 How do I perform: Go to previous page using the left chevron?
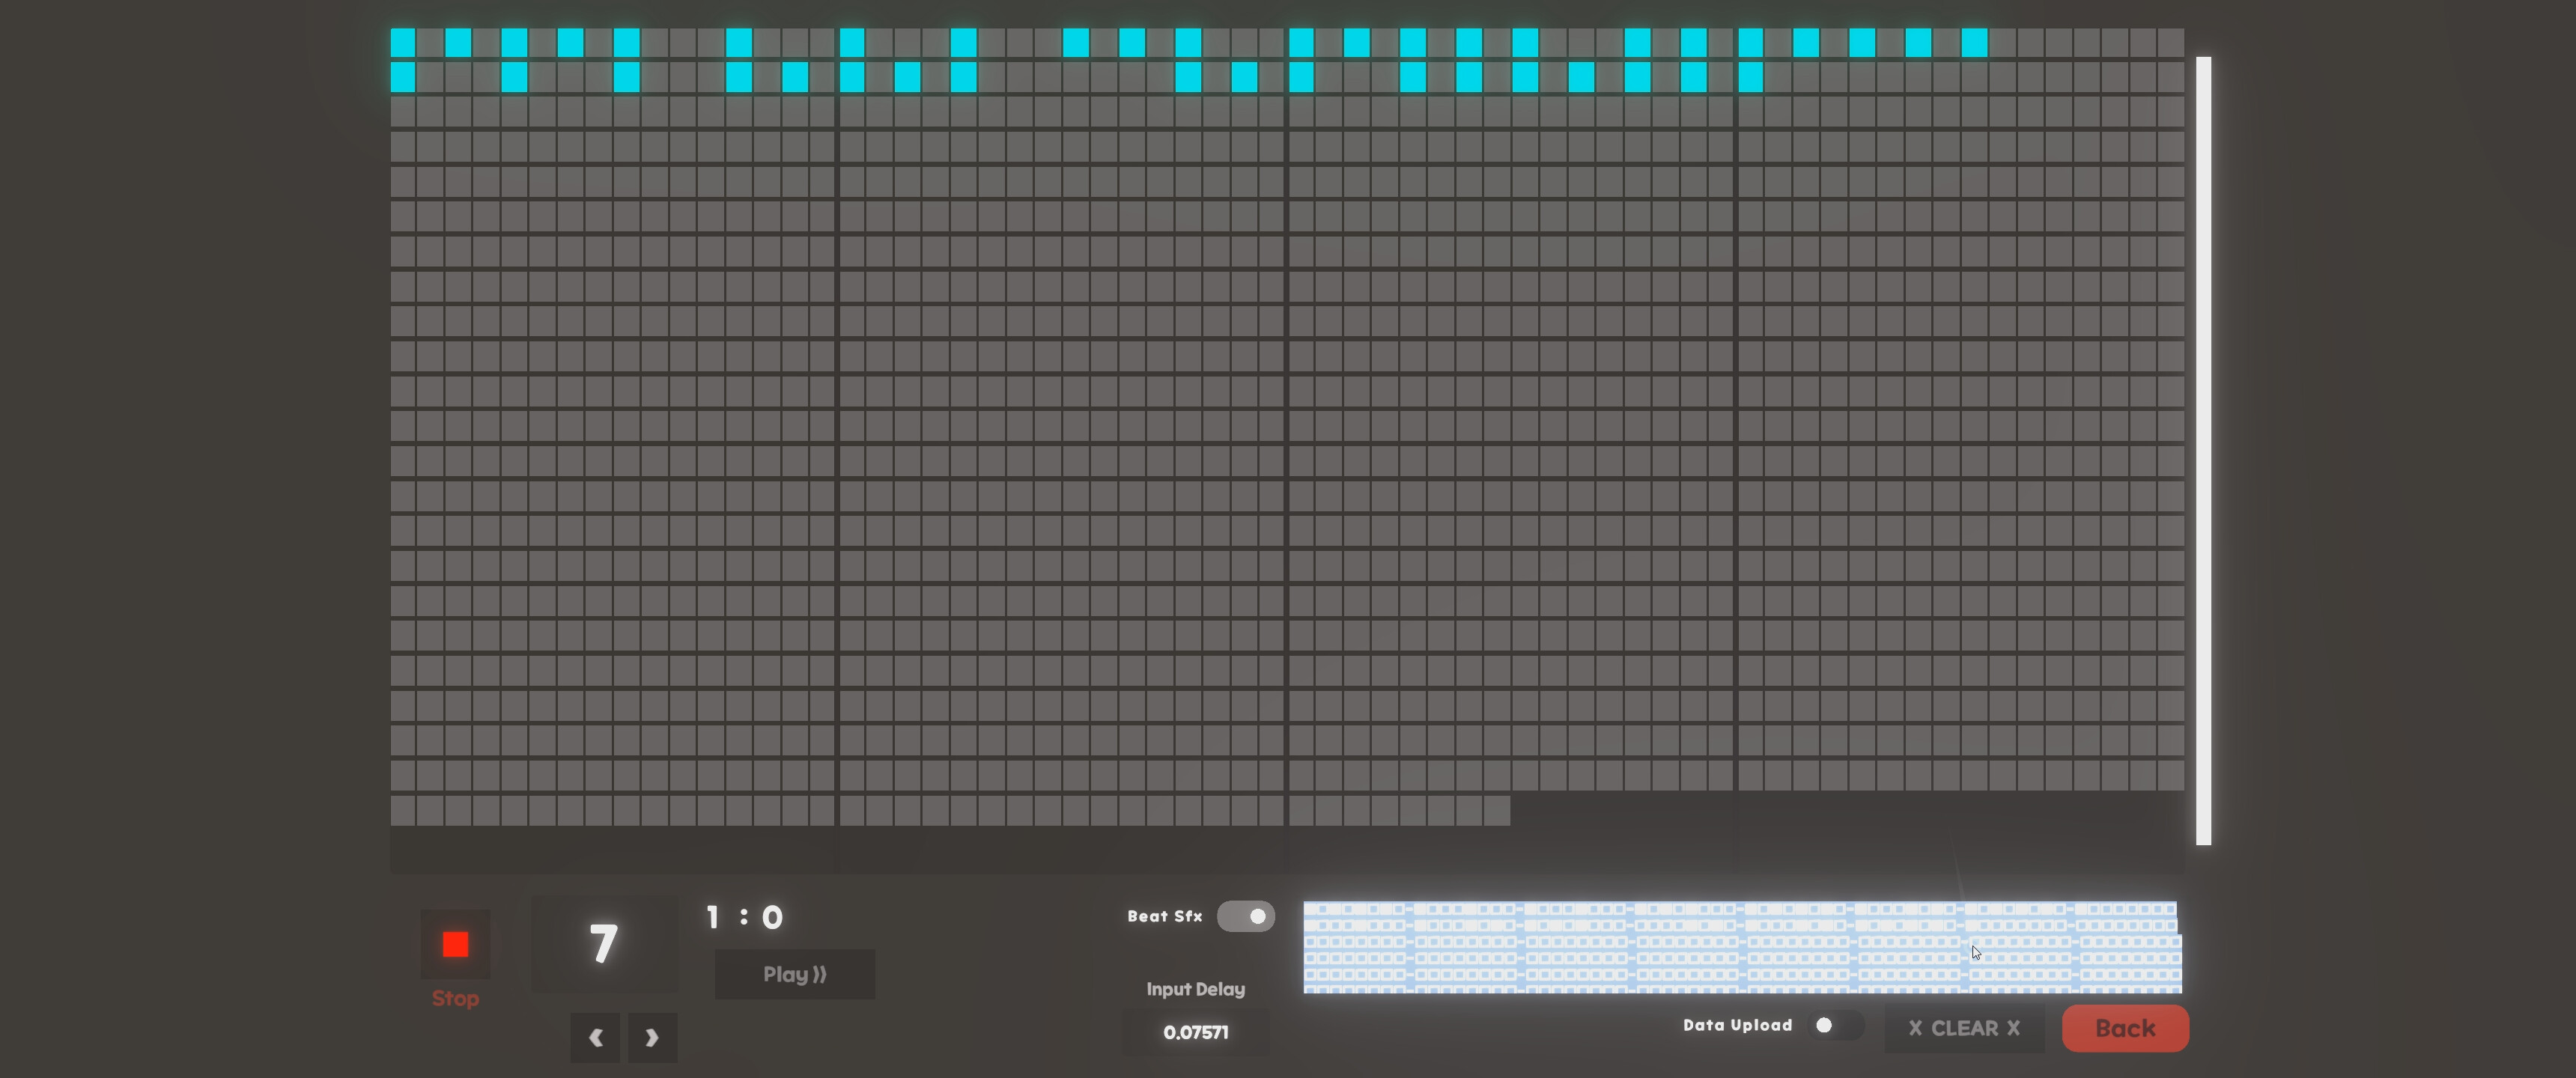pyautogui.click(x=595, y=1037)
